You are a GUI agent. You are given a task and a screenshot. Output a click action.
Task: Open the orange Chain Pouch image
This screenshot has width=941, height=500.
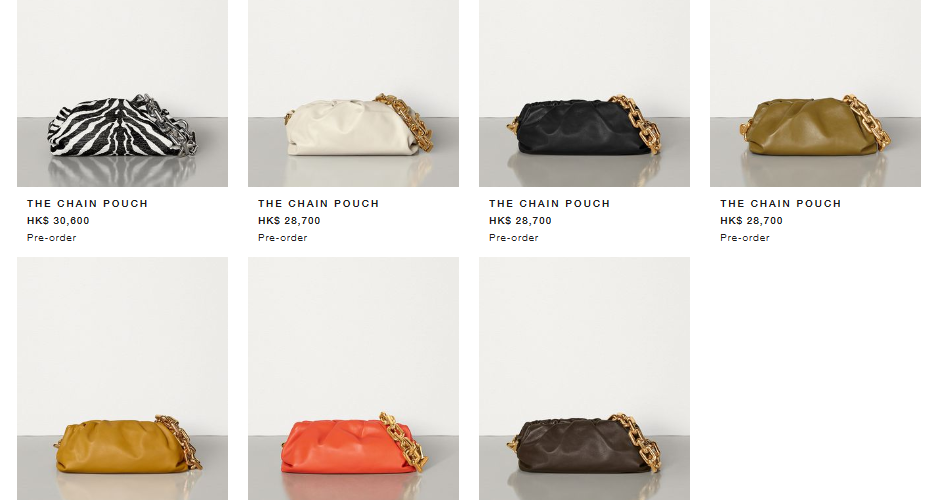[353, 379]
